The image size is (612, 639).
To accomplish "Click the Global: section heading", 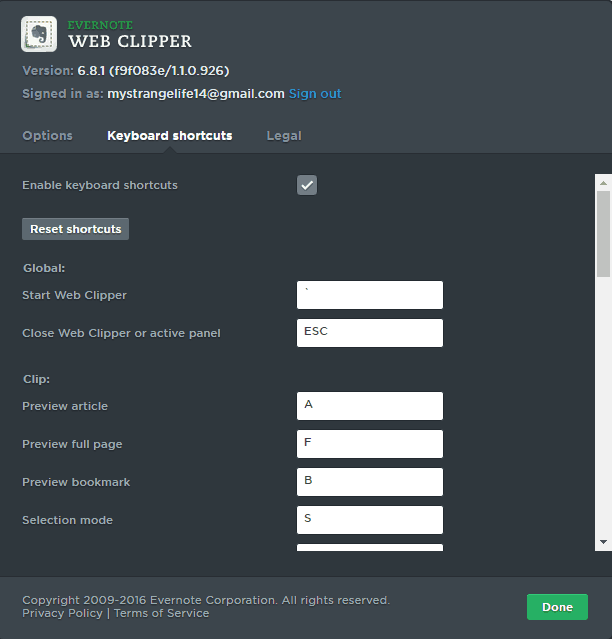I will click(44, 268).
